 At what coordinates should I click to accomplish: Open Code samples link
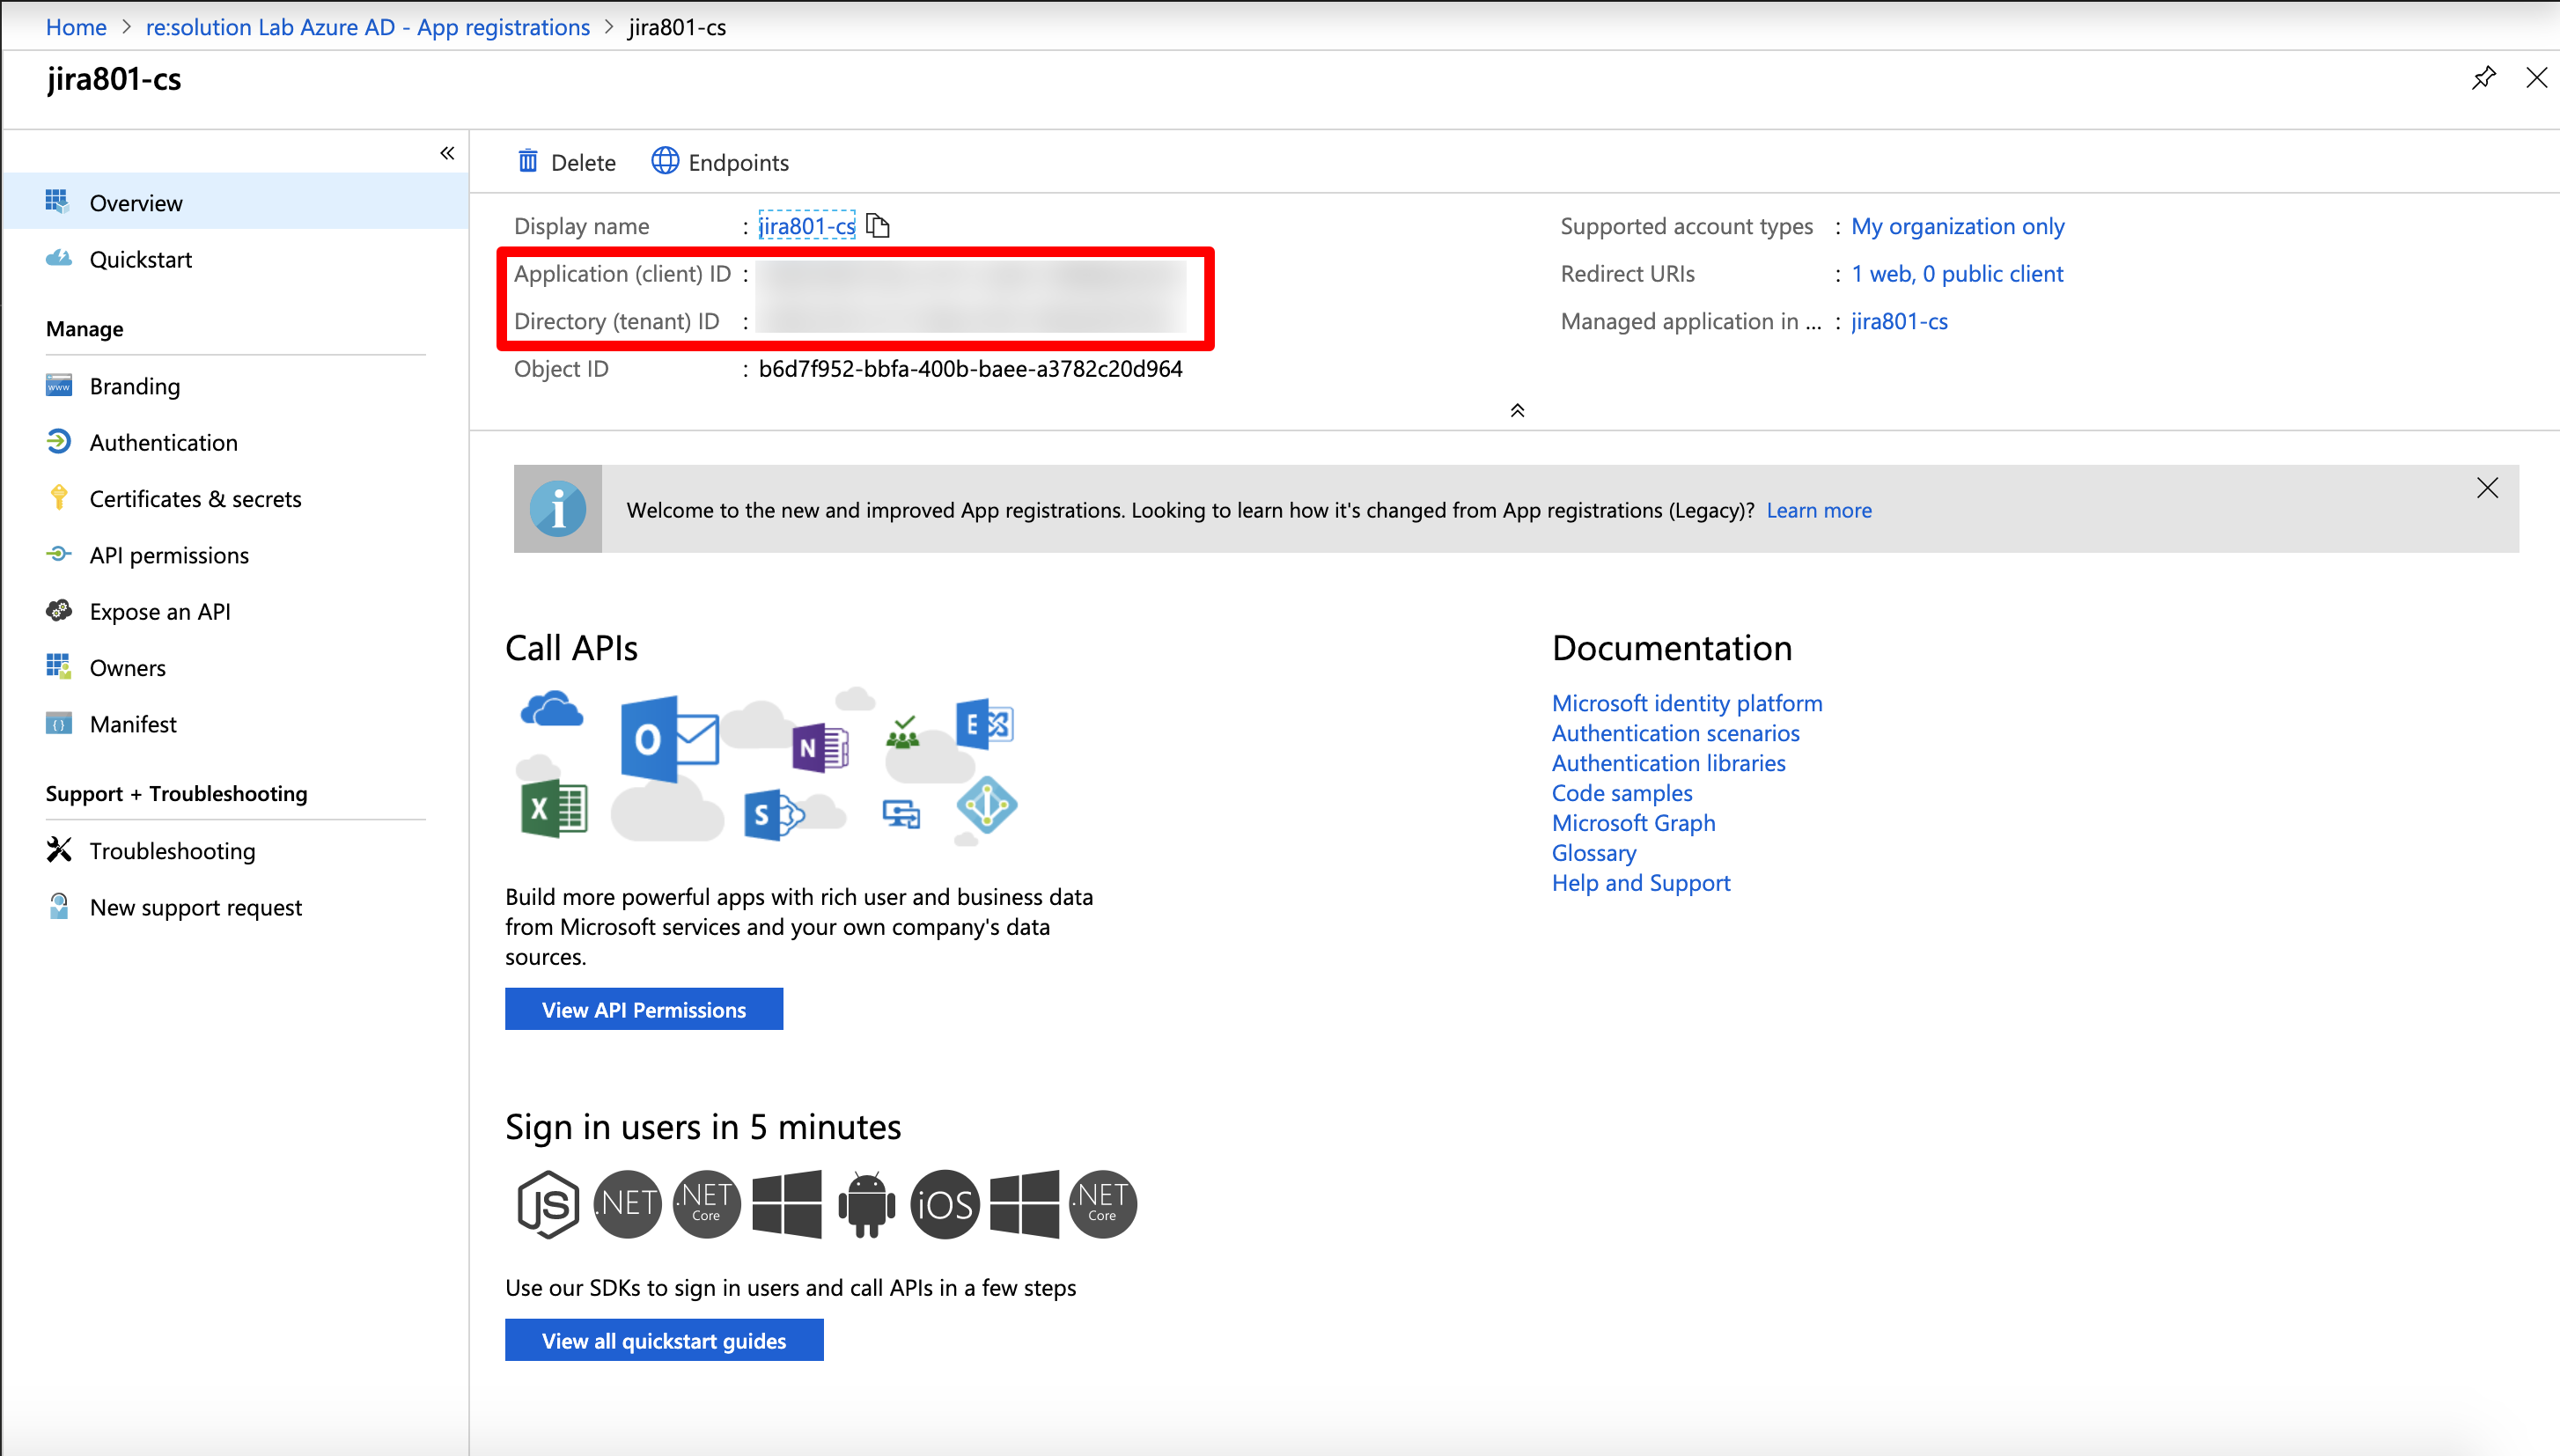(x=1622, y=793)
